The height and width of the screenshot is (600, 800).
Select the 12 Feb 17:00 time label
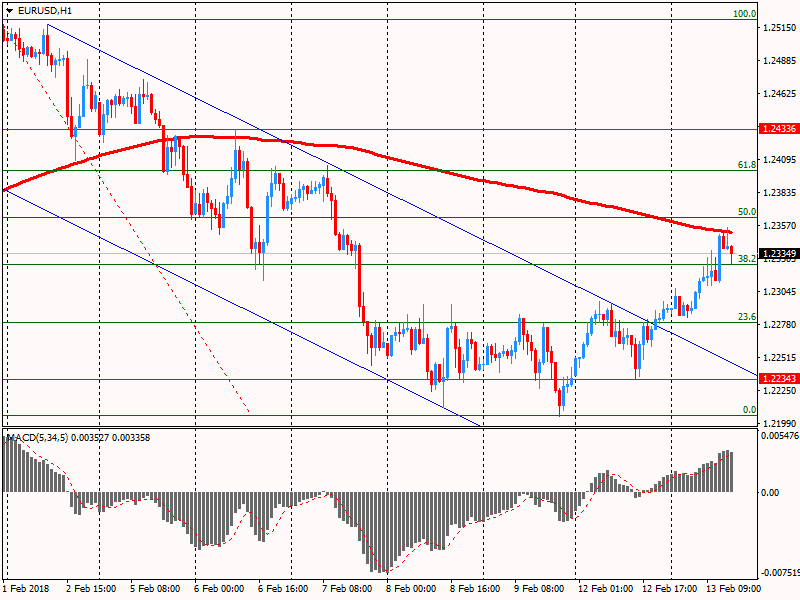(x=669, y=589)
